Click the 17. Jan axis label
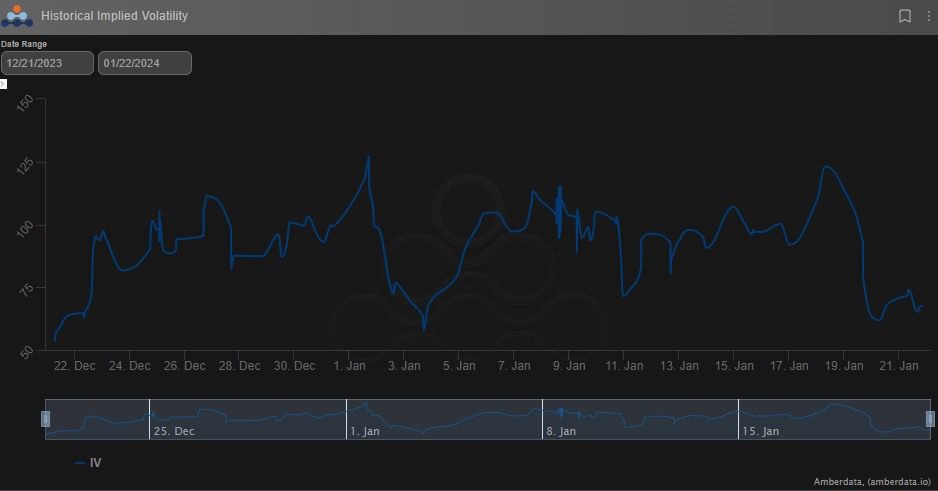Image resolution: width=938 pixels, height=491 pixels. [x=789, y=366]
